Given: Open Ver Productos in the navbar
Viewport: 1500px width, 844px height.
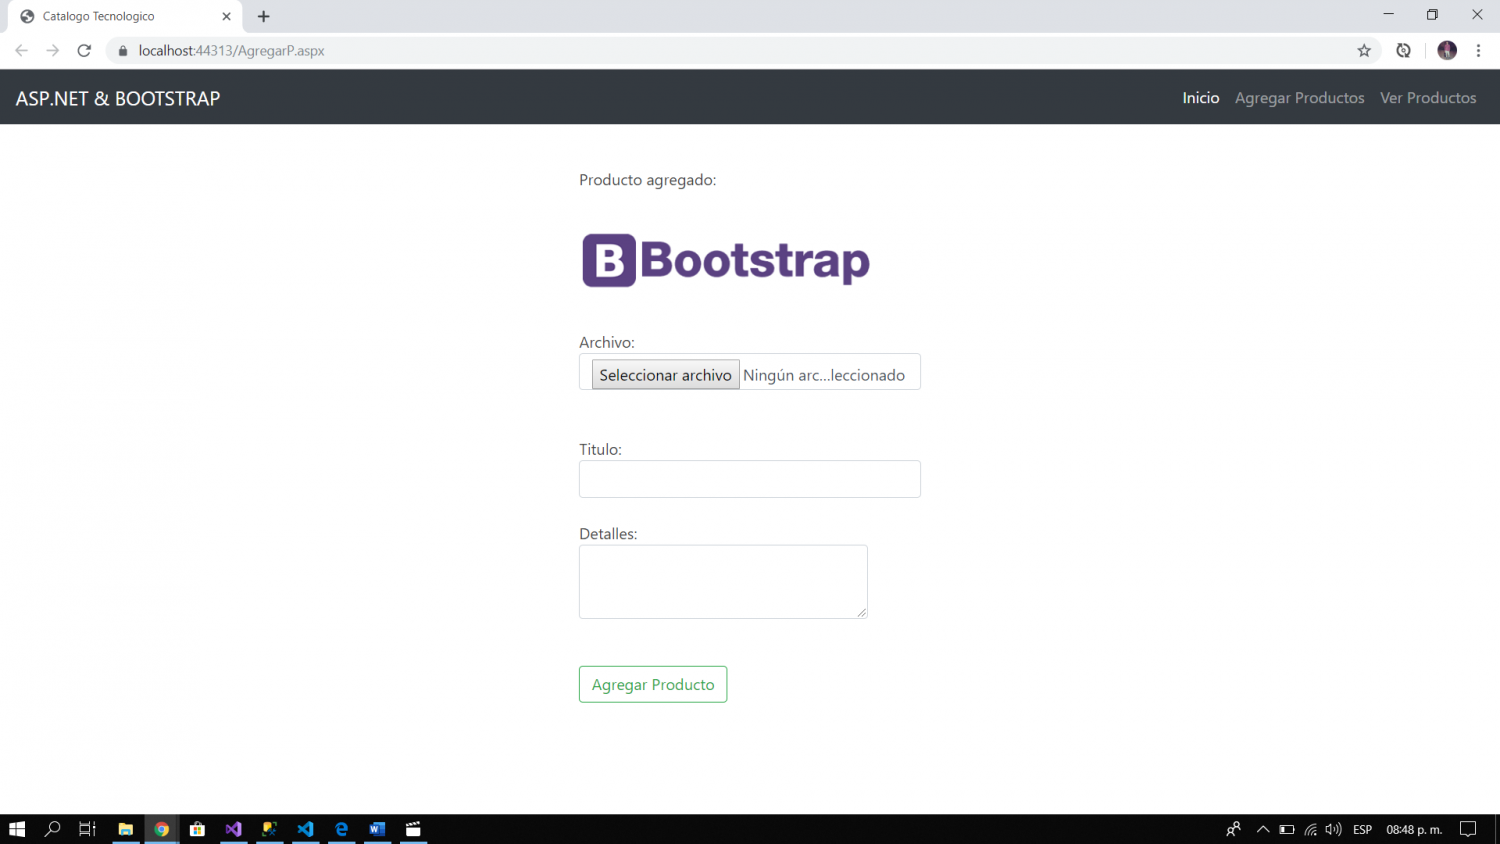Looking at the screenshot, I should point(1428,98).
